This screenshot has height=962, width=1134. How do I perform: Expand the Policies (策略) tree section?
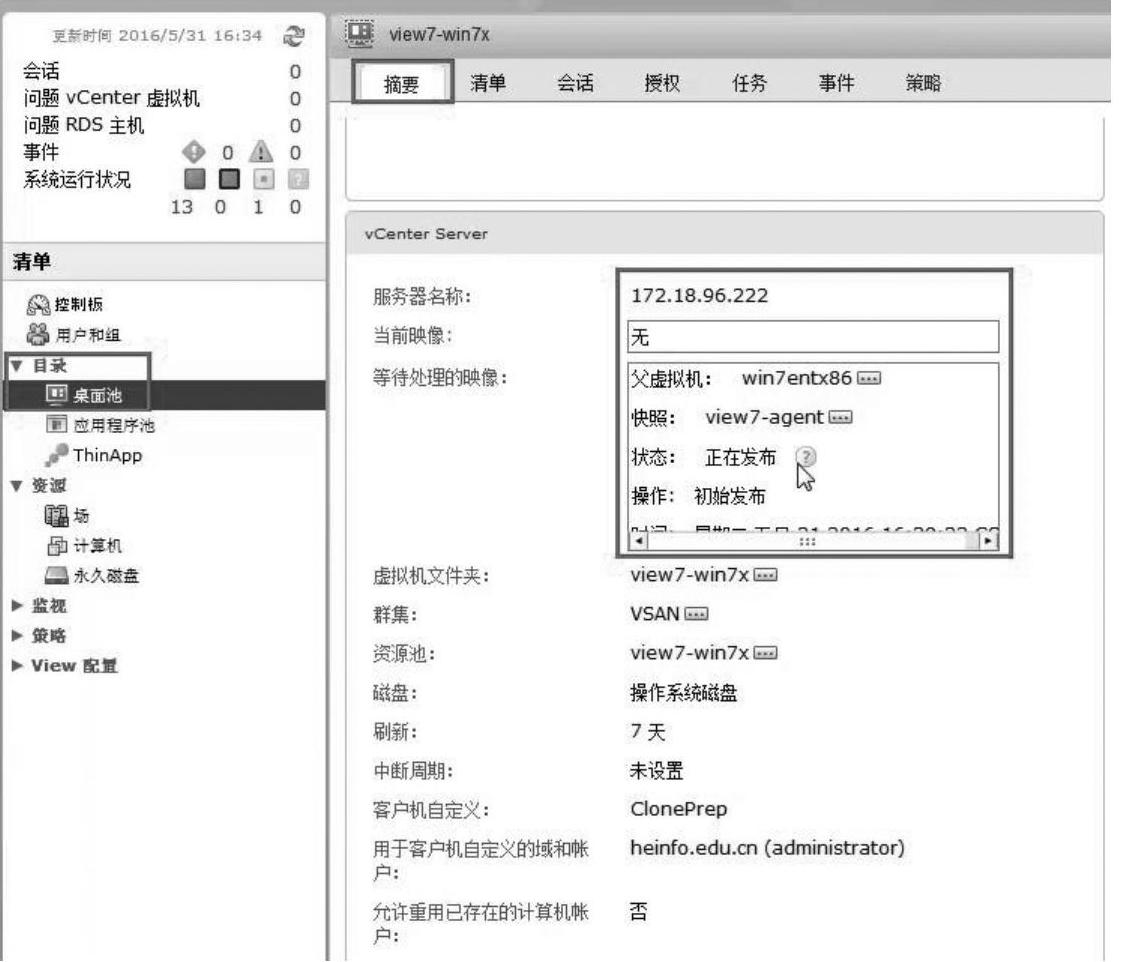[x=17, y=636]
